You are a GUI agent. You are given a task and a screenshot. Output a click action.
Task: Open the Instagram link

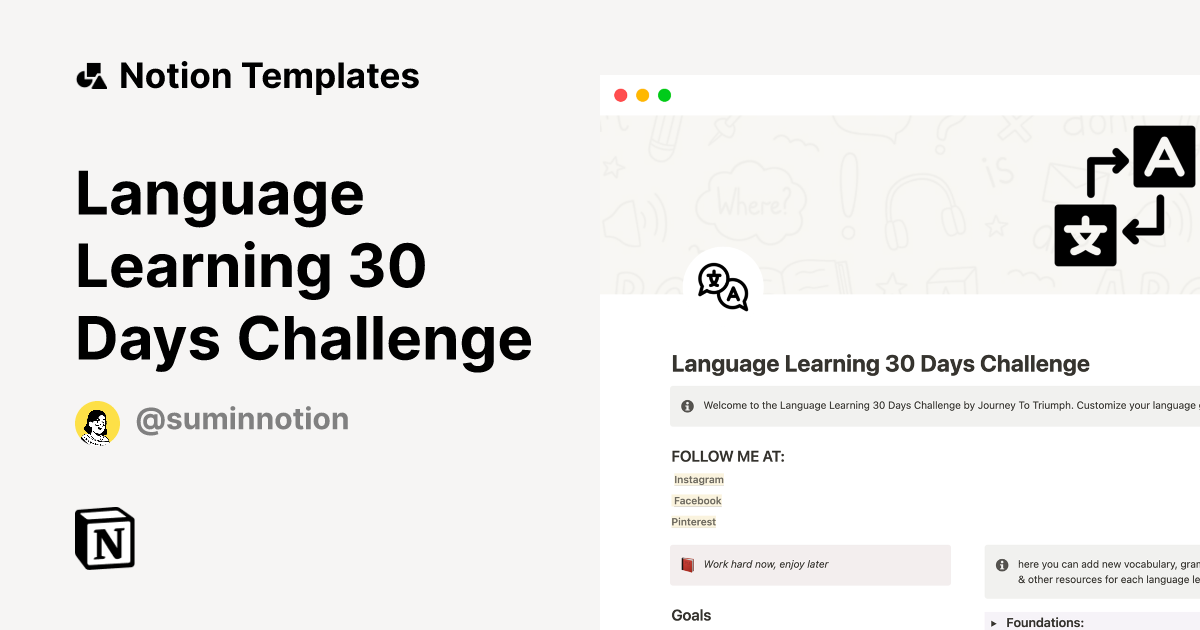(698, 479)
